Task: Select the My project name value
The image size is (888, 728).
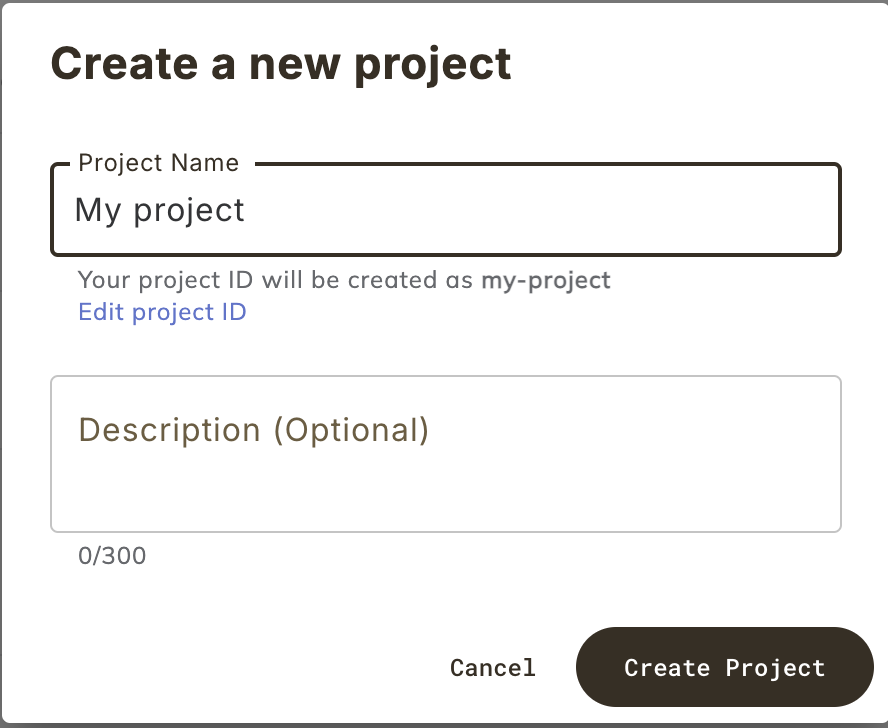Action: click(160, 209)
